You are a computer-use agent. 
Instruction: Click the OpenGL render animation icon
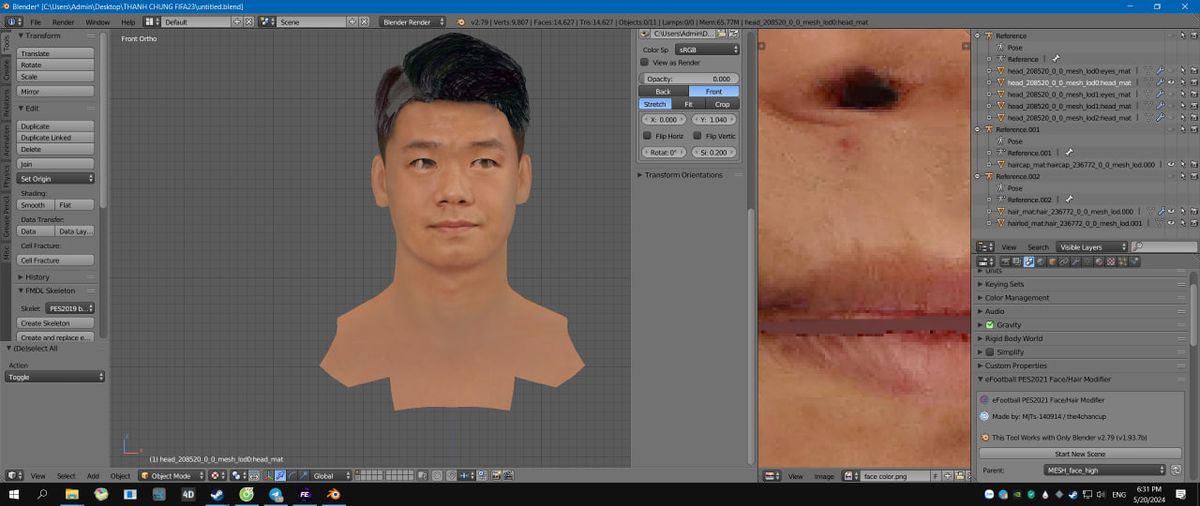click(508, 476)
